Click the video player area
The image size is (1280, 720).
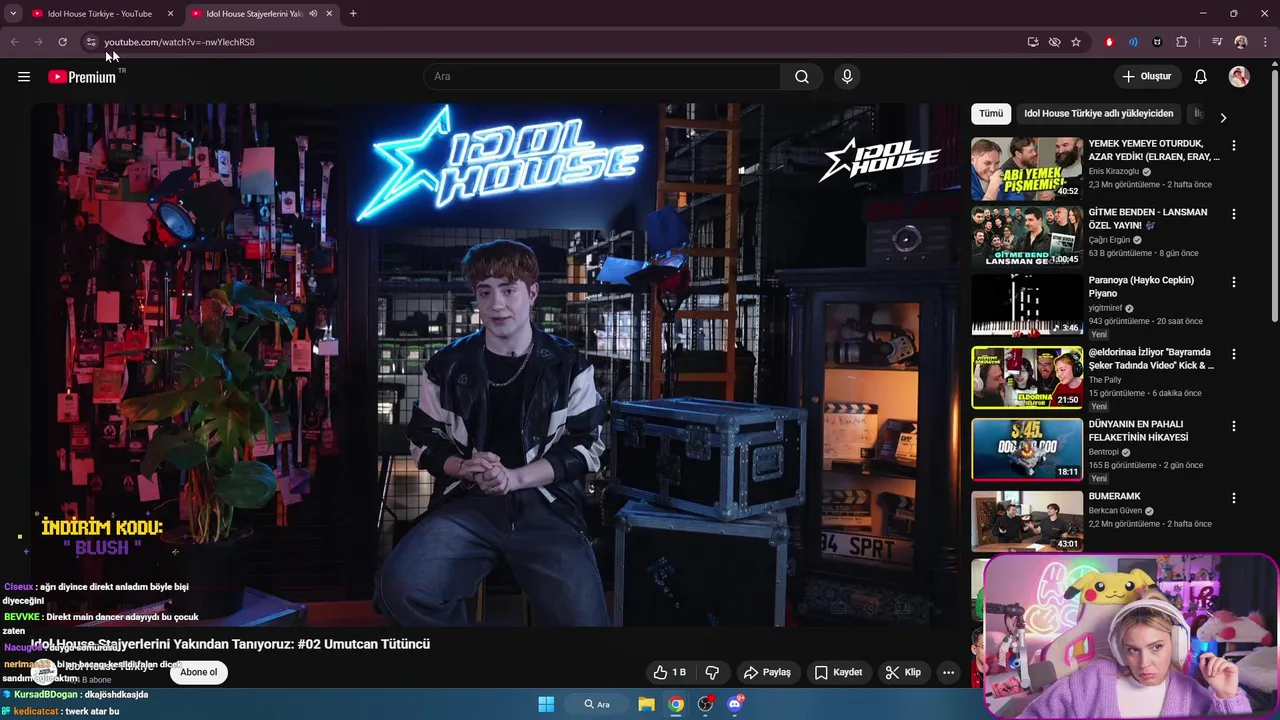495,365
